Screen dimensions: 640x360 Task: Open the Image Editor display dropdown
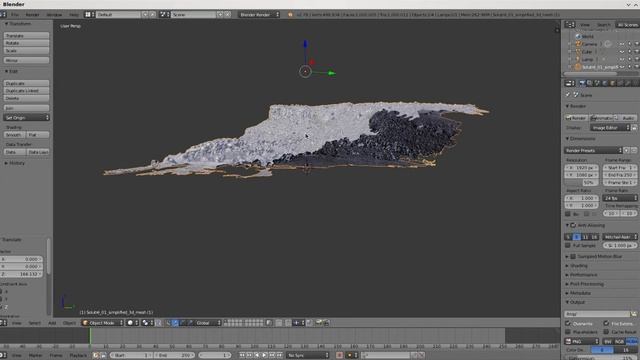tap(611, 128)
